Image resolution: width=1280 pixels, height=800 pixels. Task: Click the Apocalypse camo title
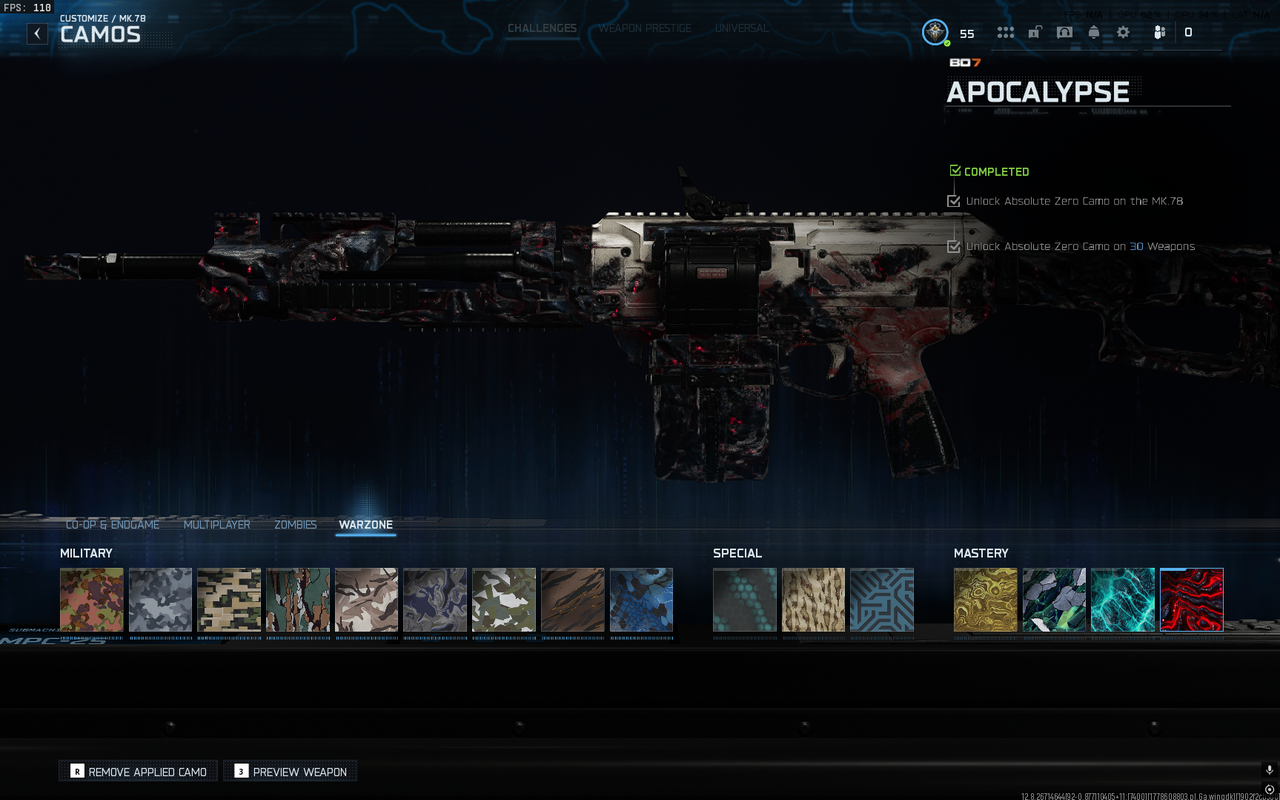click(x=1038, y=91)
